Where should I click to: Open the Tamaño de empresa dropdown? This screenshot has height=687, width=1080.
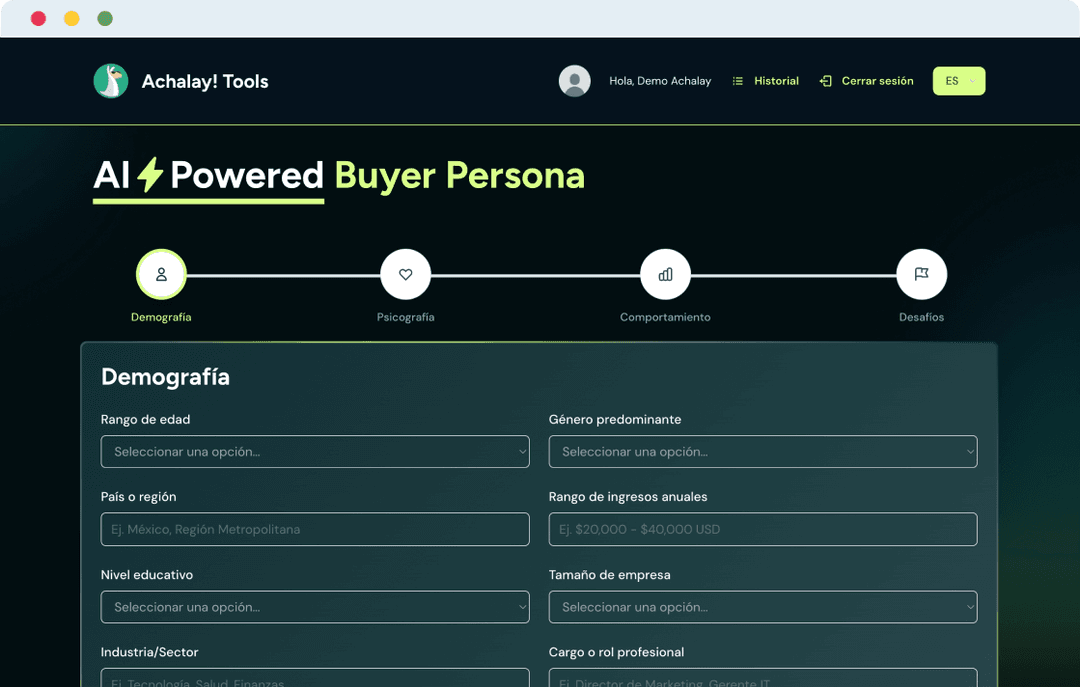pos(763,607)
